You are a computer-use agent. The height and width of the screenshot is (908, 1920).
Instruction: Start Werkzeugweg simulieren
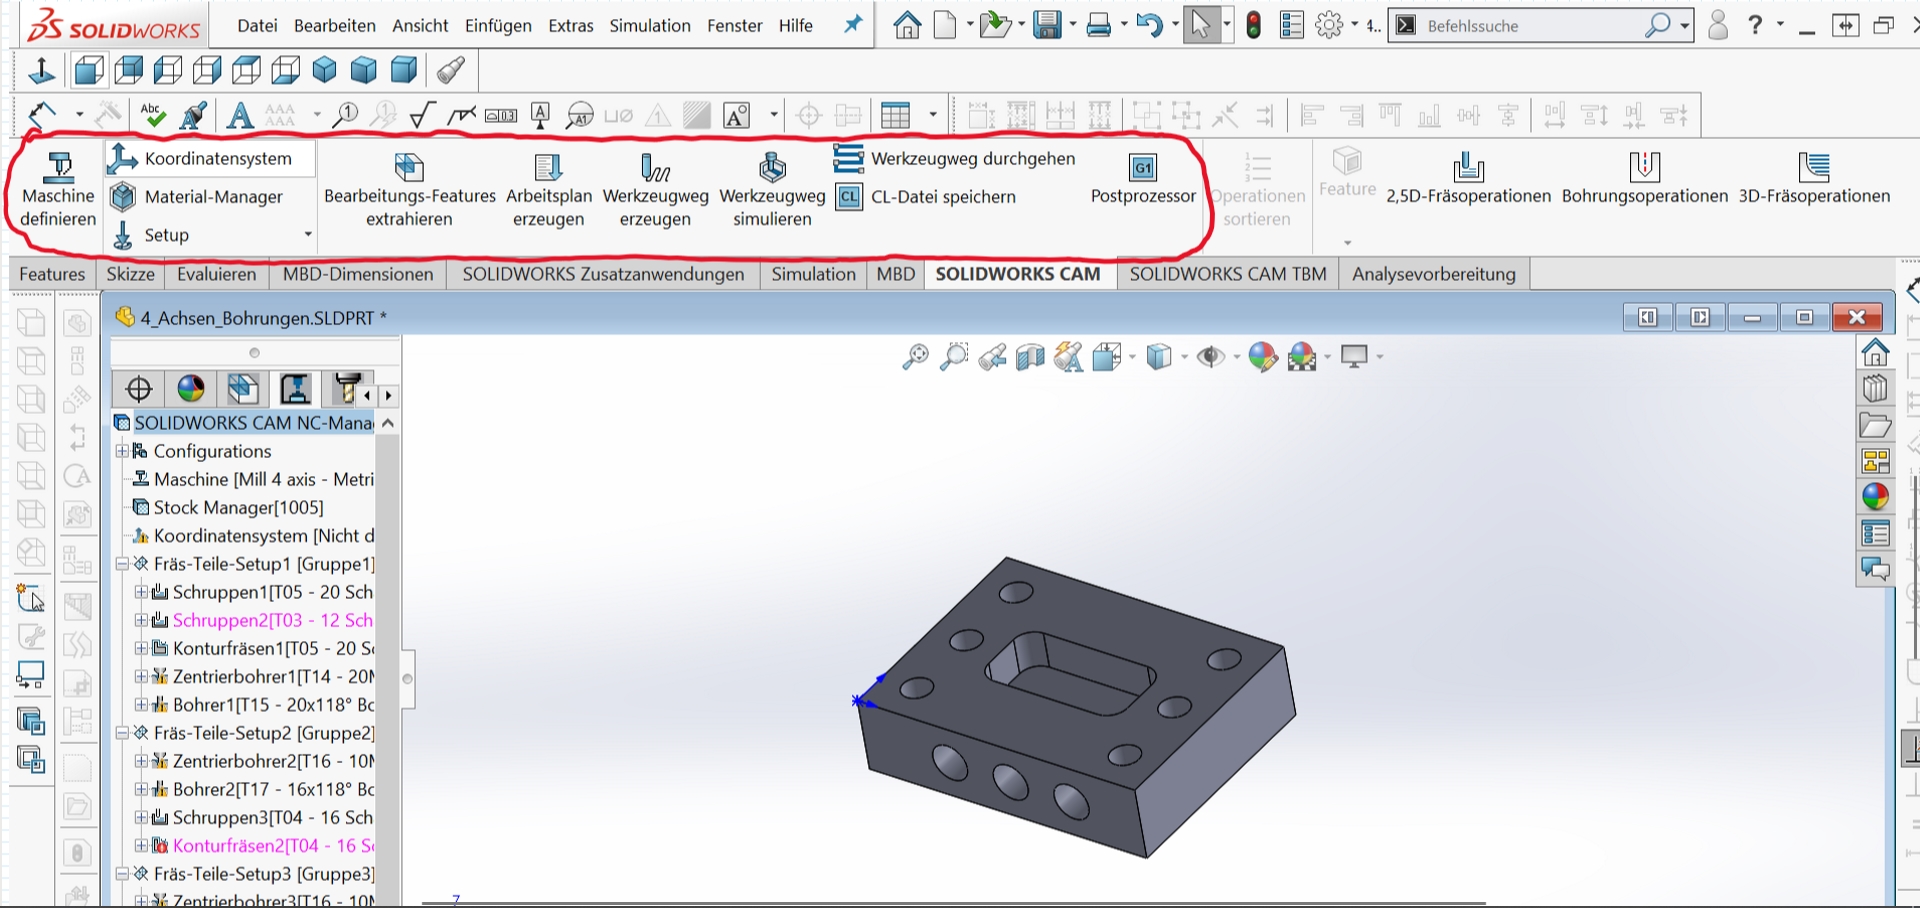click(x=772, y=168)
